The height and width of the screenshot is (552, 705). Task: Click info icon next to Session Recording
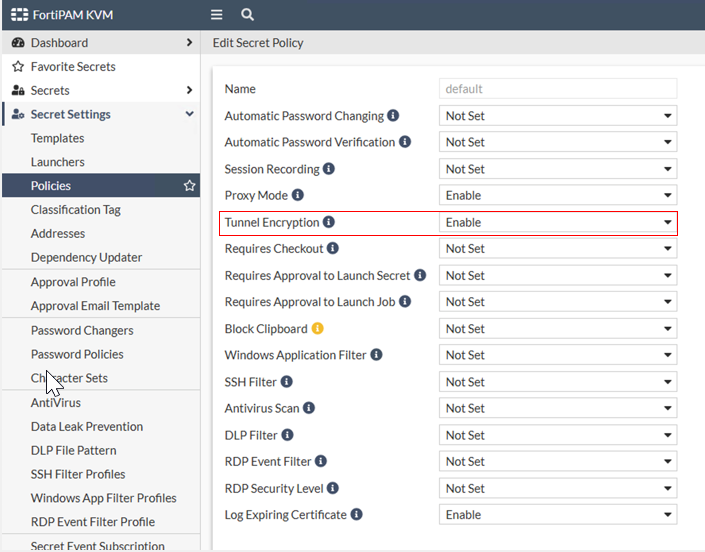point(329,169)
